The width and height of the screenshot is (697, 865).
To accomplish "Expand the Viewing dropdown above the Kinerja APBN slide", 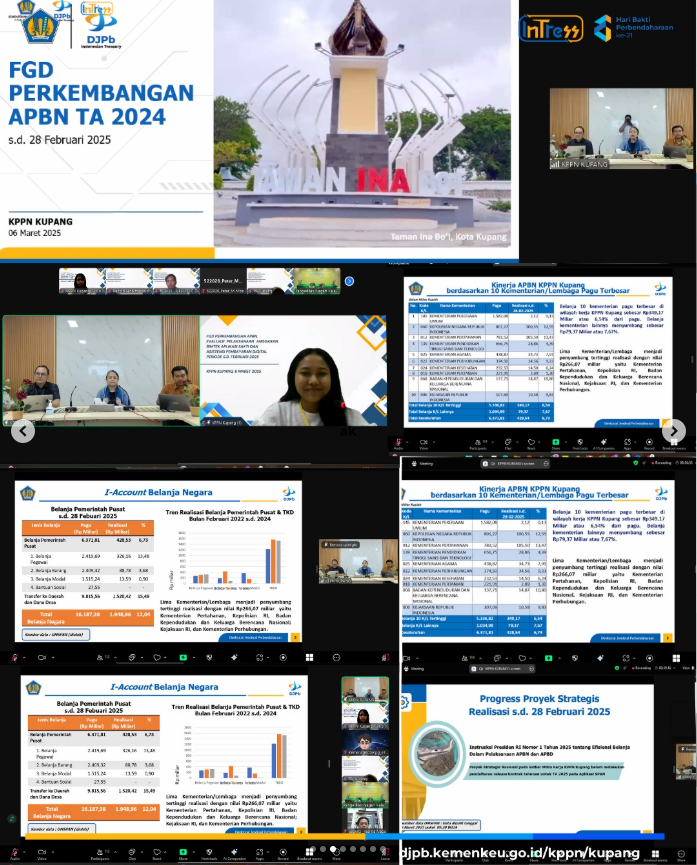I will 427,464.
